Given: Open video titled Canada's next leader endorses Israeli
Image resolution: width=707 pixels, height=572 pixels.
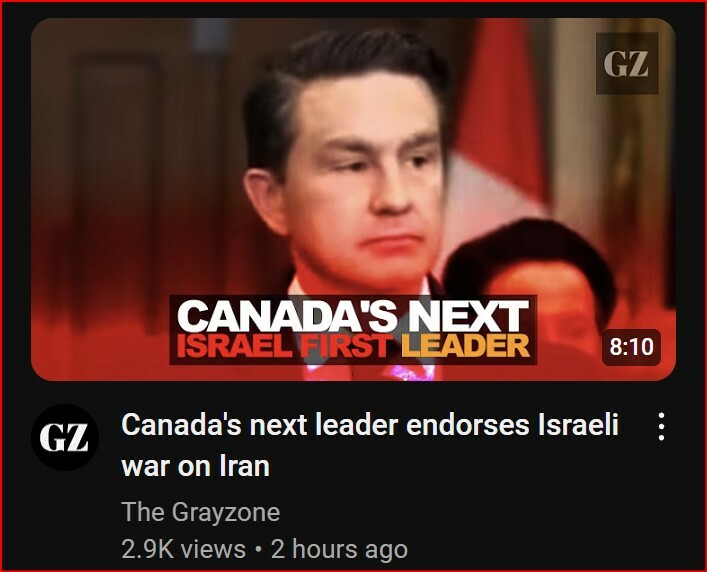Looking at the screenshot, I should [370, 425].
